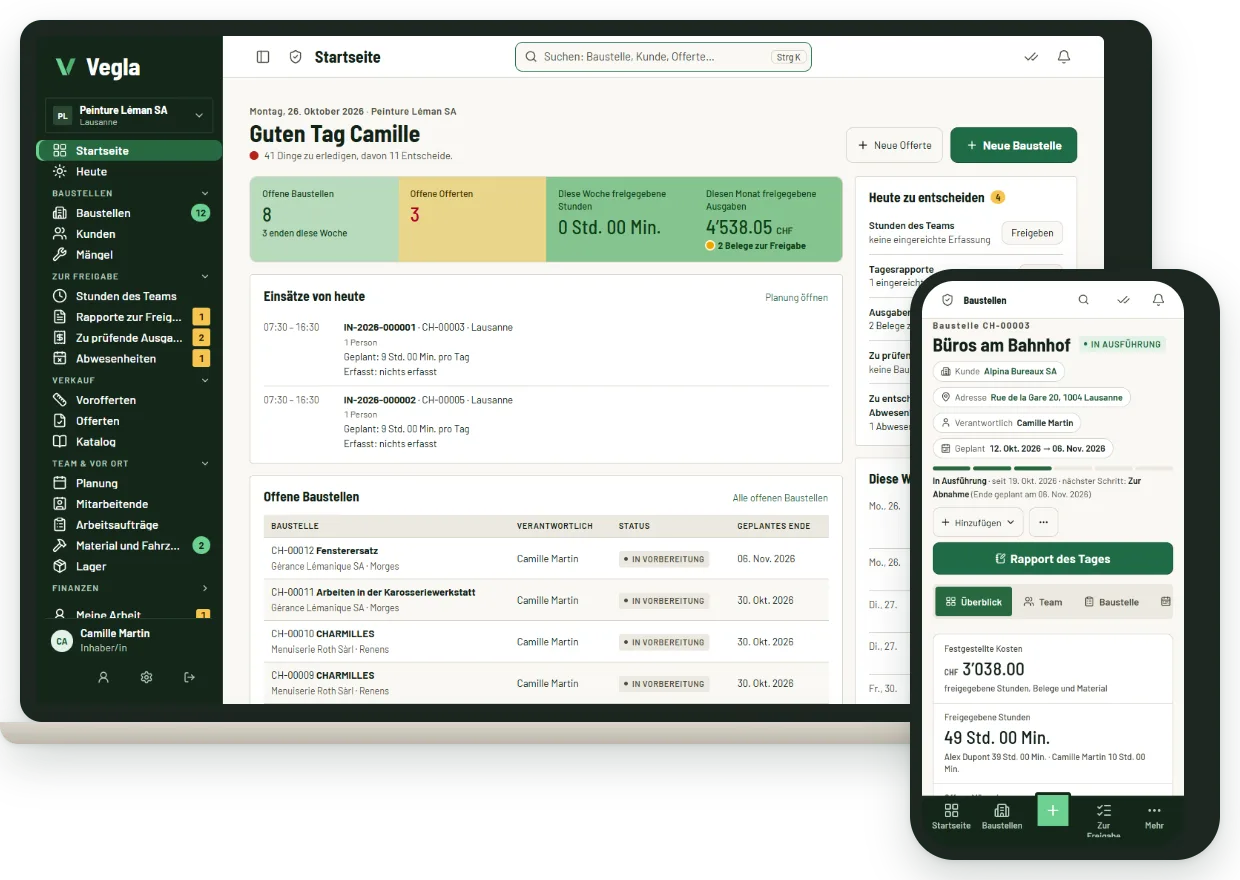Open Vorofferten in the sidebar
Viewport: 1240px width, 880px height.
[129, 400]
